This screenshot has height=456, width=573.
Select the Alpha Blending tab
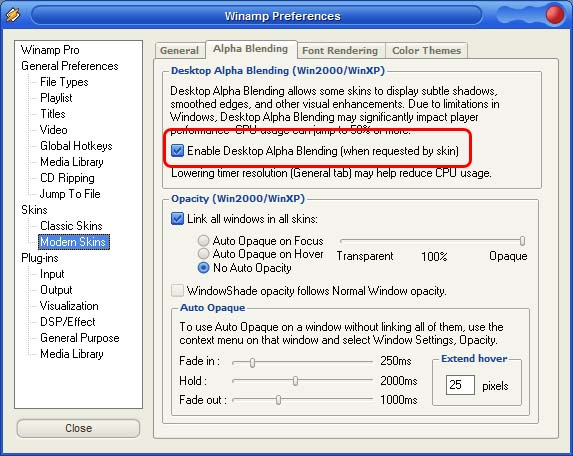[251, 49]
